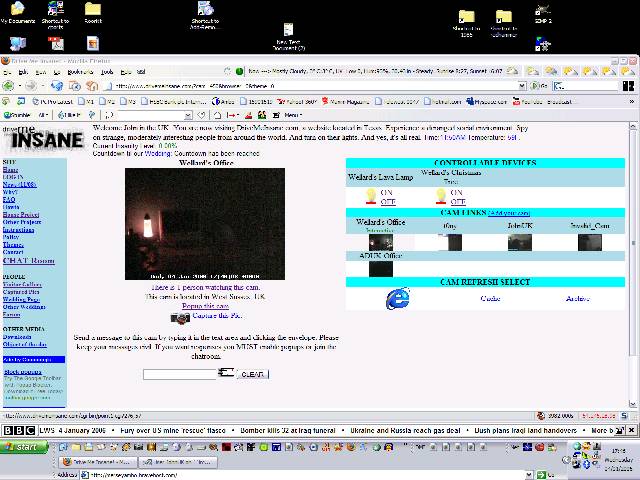This screenshot has width=640, height=480.
Task: Click the bookmarks toolbar overflow chevron
Action: [x=632, y=101]
